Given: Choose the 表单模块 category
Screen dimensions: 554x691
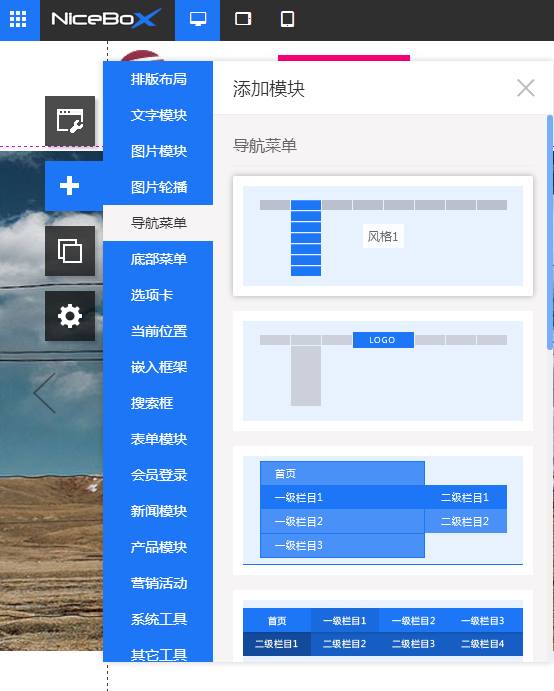Looking at the screenshot, I should coord(158,439).
